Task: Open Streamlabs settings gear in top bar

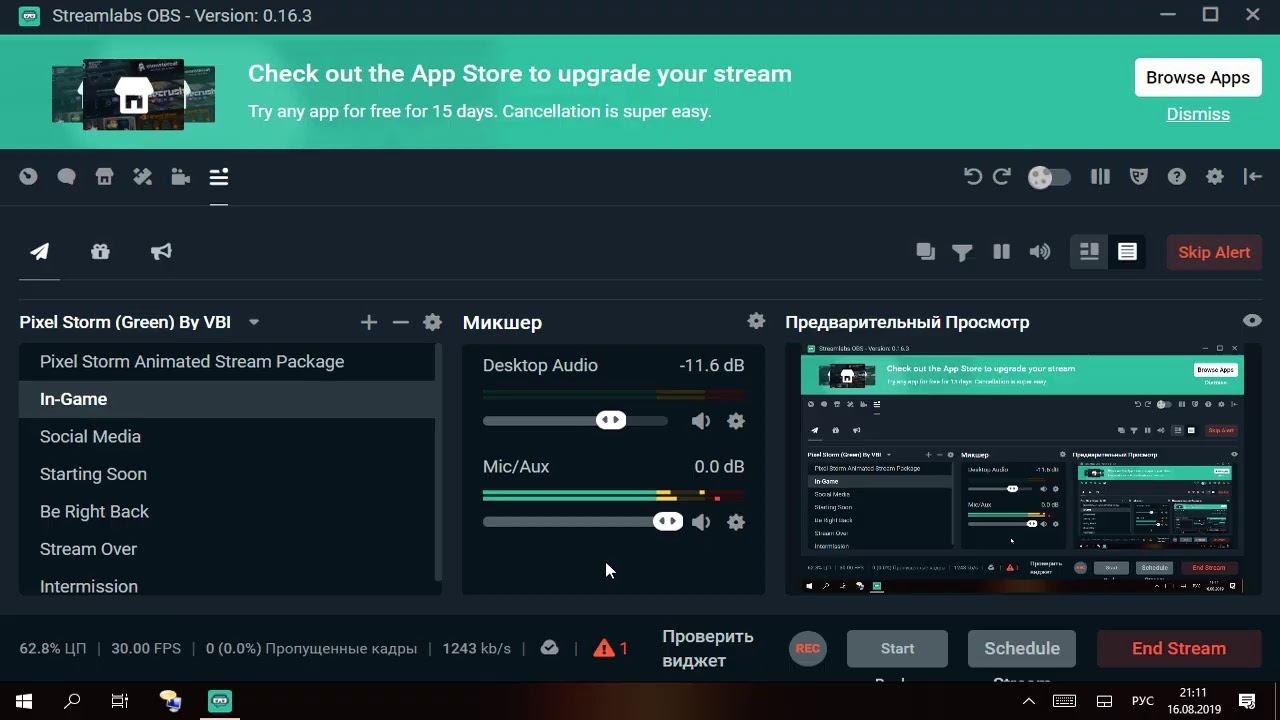Action: point(1215,177)
